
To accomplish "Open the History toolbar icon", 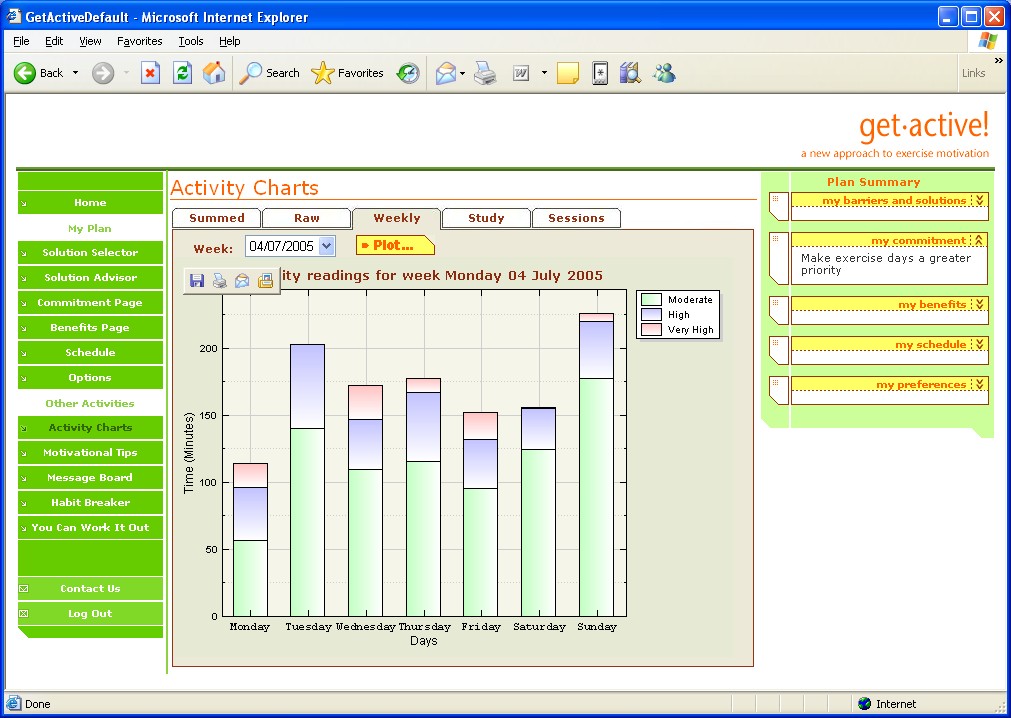I will [x=408, y=73].
